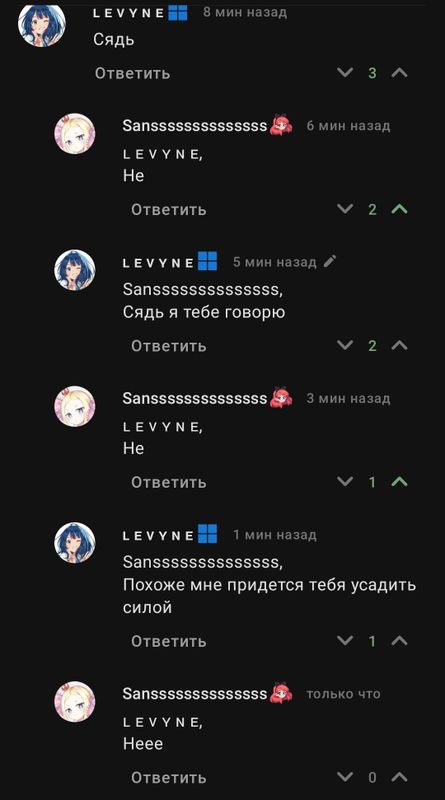Upvote the top "Сядь" comment

click(x=399, y=73)
